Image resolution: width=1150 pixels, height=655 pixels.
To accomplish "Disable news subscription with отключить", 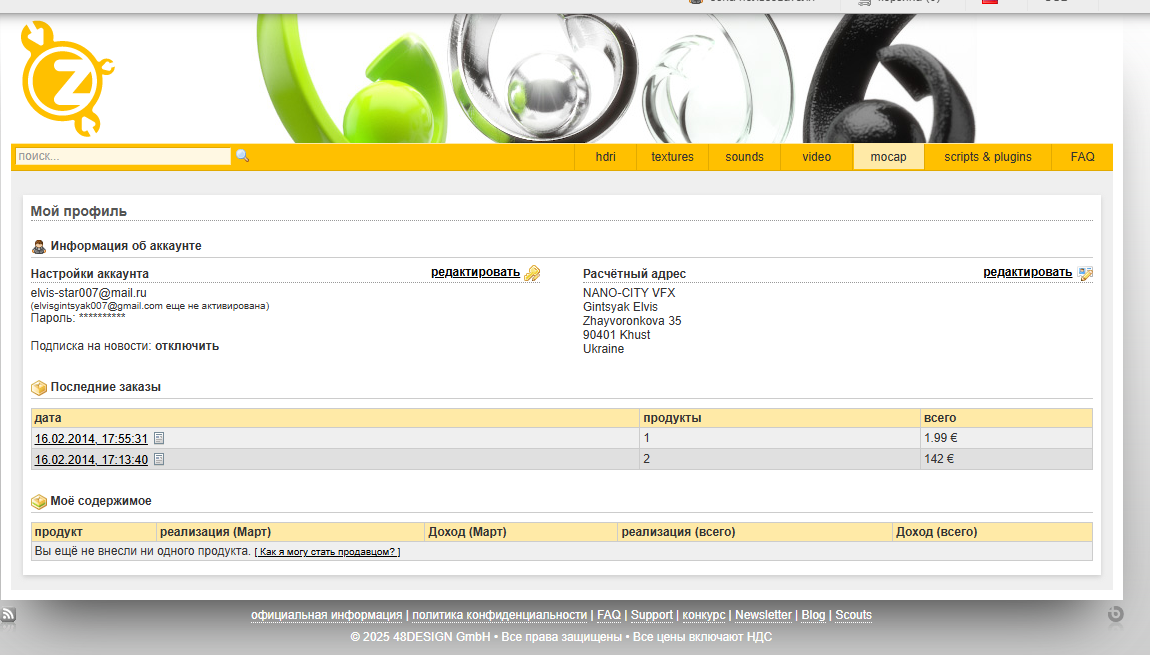I will tap(186, 346).
